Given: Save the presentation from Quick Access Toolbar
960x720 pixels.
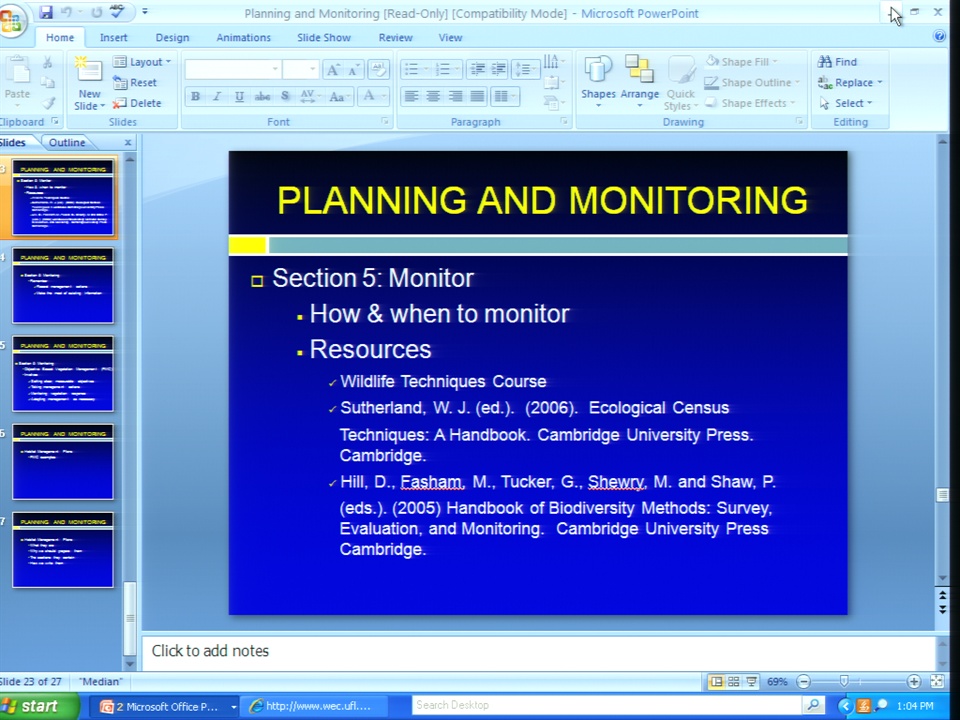Looking at the screenshot, I should (x=46, y=12).
